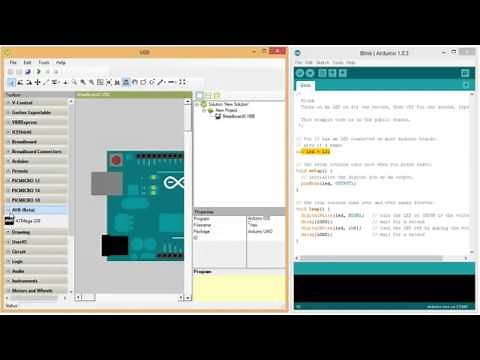Expand the VBBExpress toolbox group
This screenshot has height=360, width=480.
pyautogui.click(x=37, y=122)
